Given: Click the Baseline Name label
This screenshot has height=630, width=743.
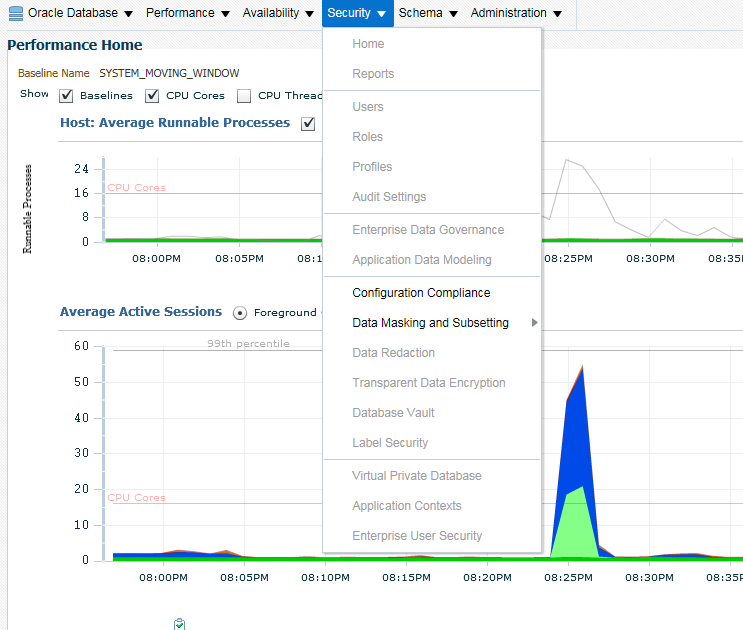Looking at the screenshot, I should click(54, 73).
